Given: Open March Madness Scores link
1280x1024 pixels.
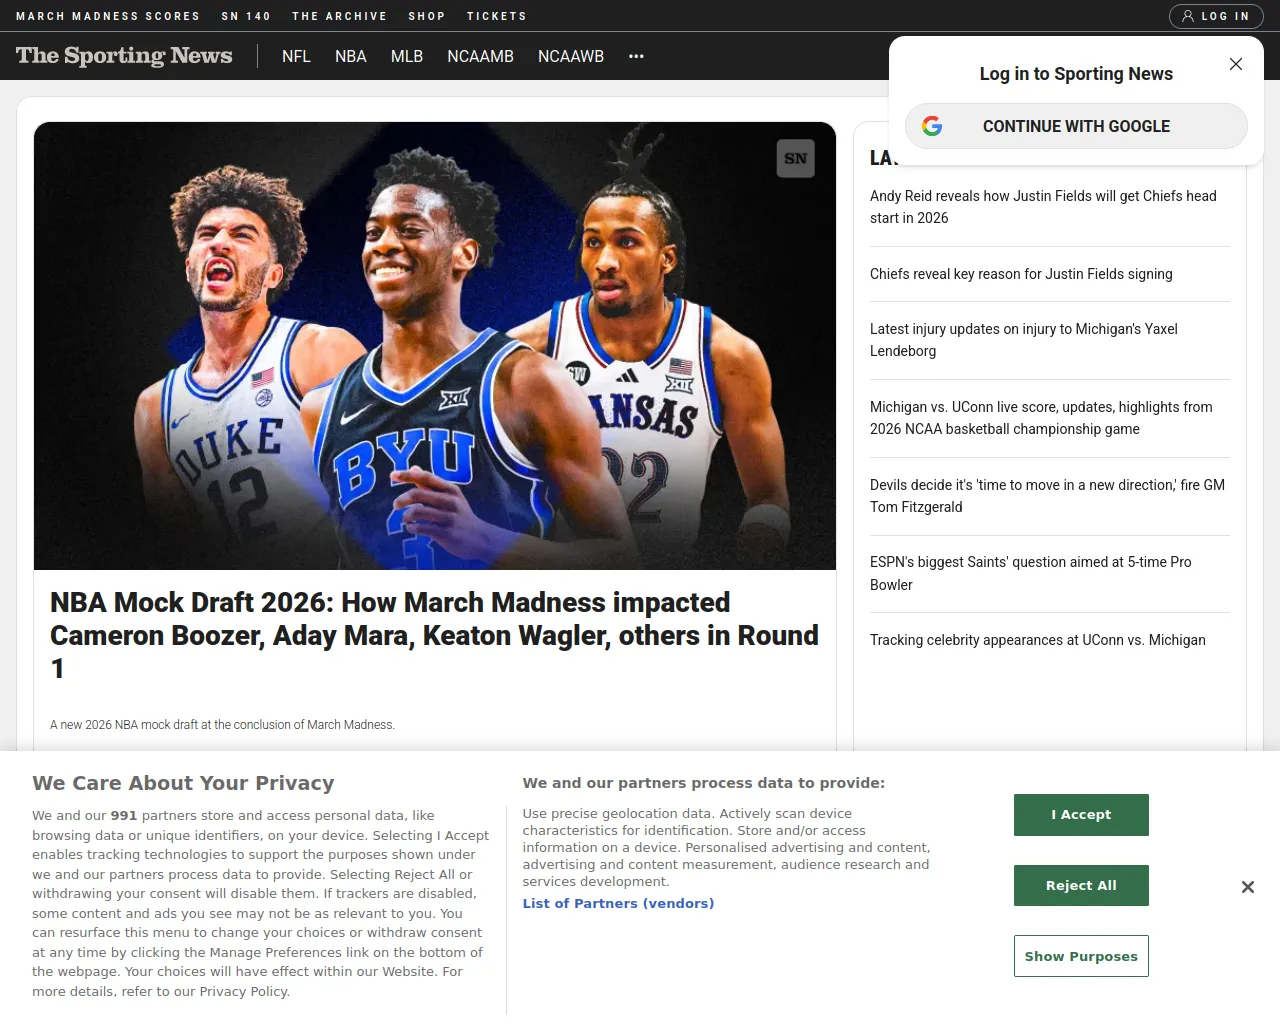Looking at the screenshot, I should click(x=108, y=16).
